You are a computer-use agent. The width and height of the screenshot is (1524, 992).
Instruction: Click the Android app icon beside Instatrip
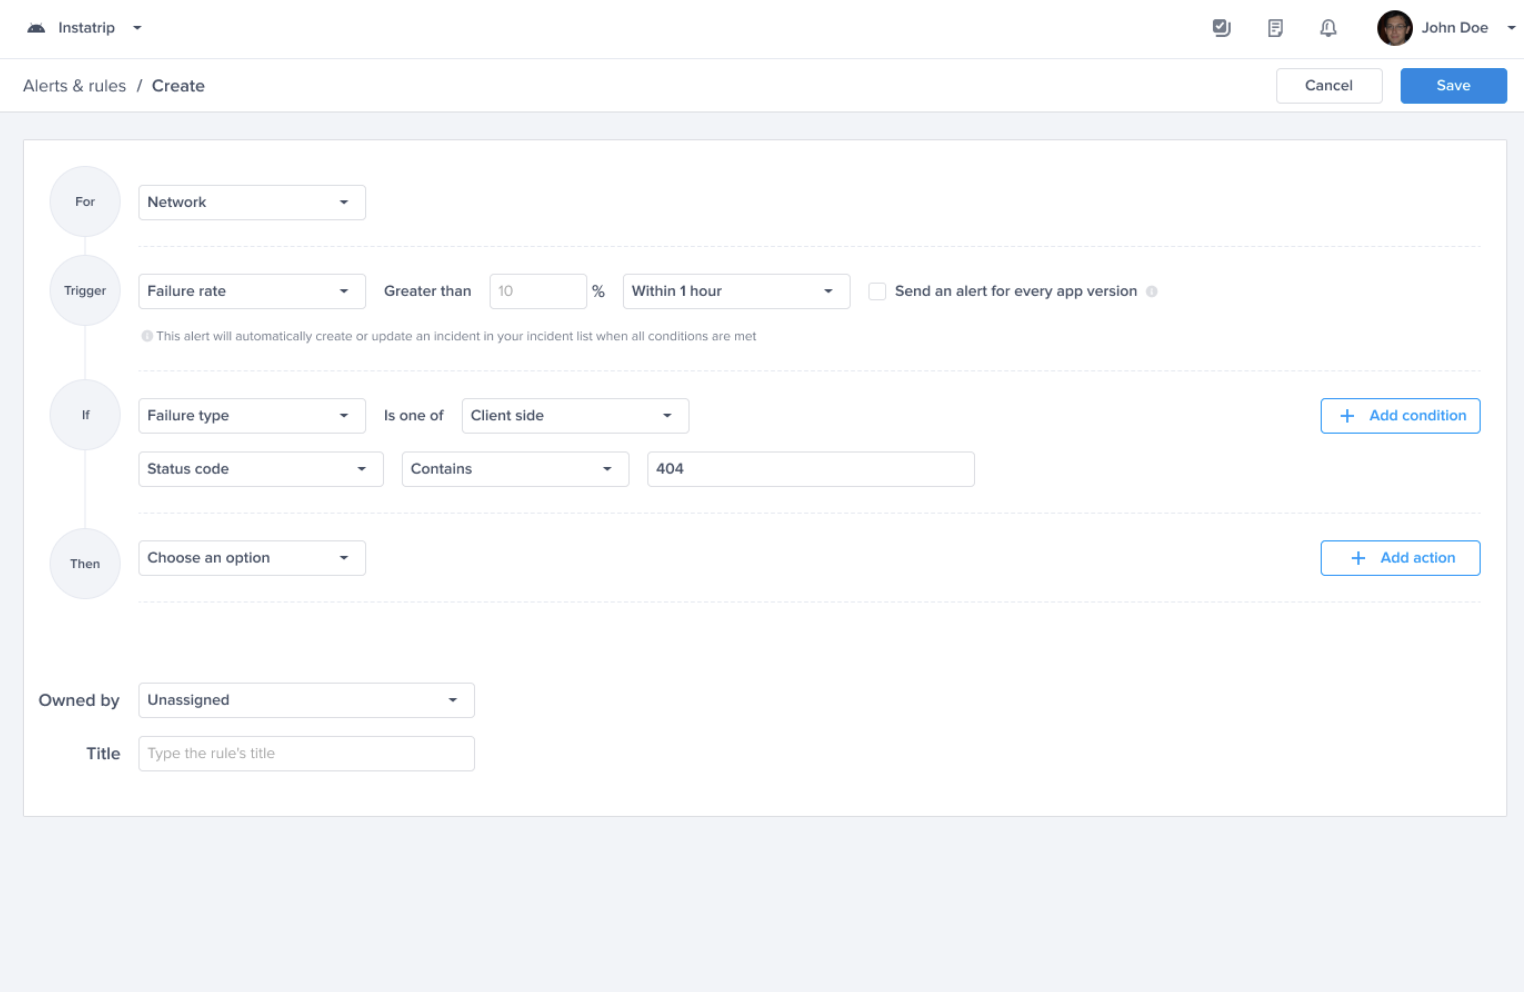(x=36, y=28)
